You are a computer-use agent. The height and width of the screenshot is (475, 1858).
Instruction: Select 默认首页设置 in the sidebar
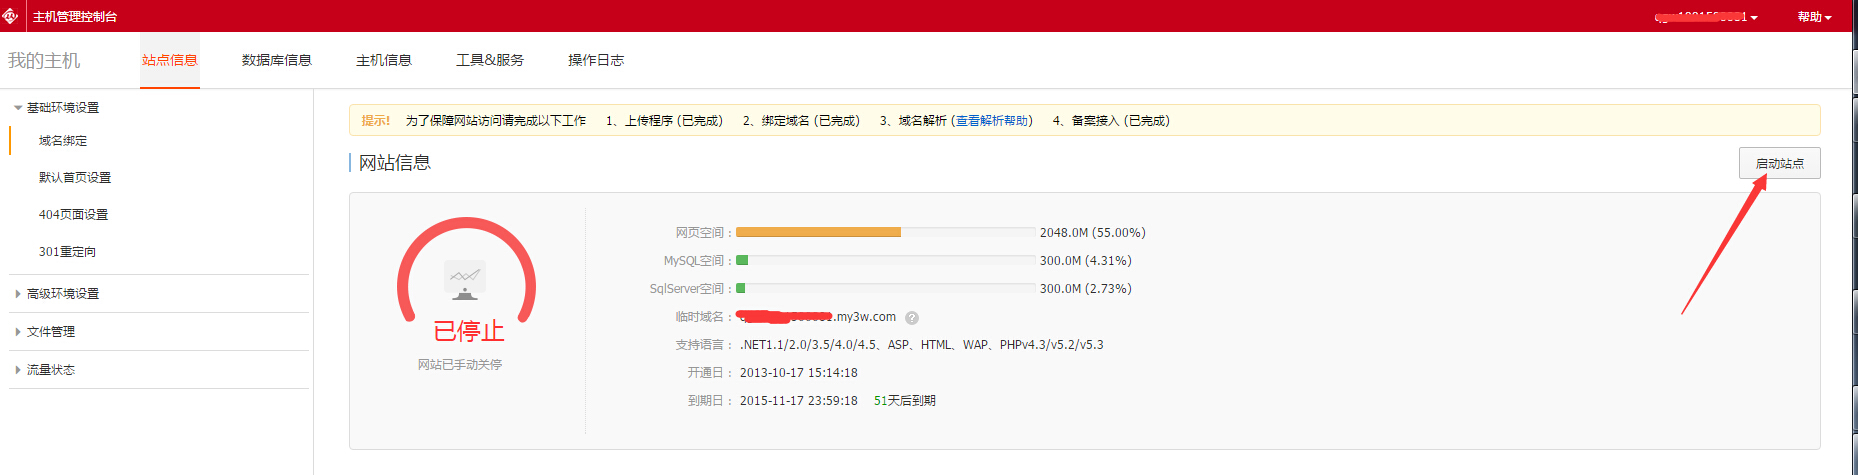(x=75, y=178)
